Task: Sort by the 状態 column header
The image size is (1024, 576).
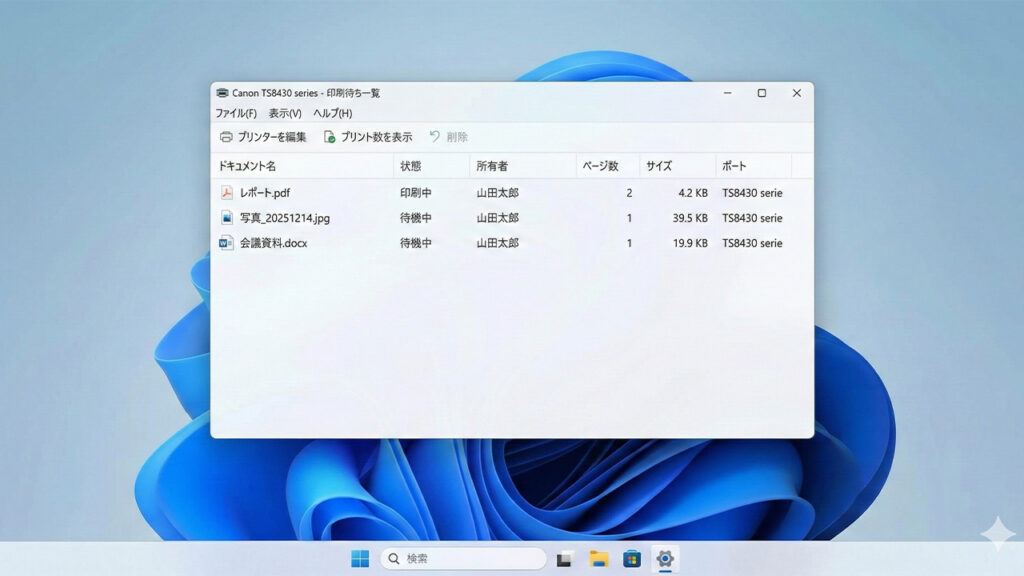Action: pyautogui.click(x=411, y=166)
